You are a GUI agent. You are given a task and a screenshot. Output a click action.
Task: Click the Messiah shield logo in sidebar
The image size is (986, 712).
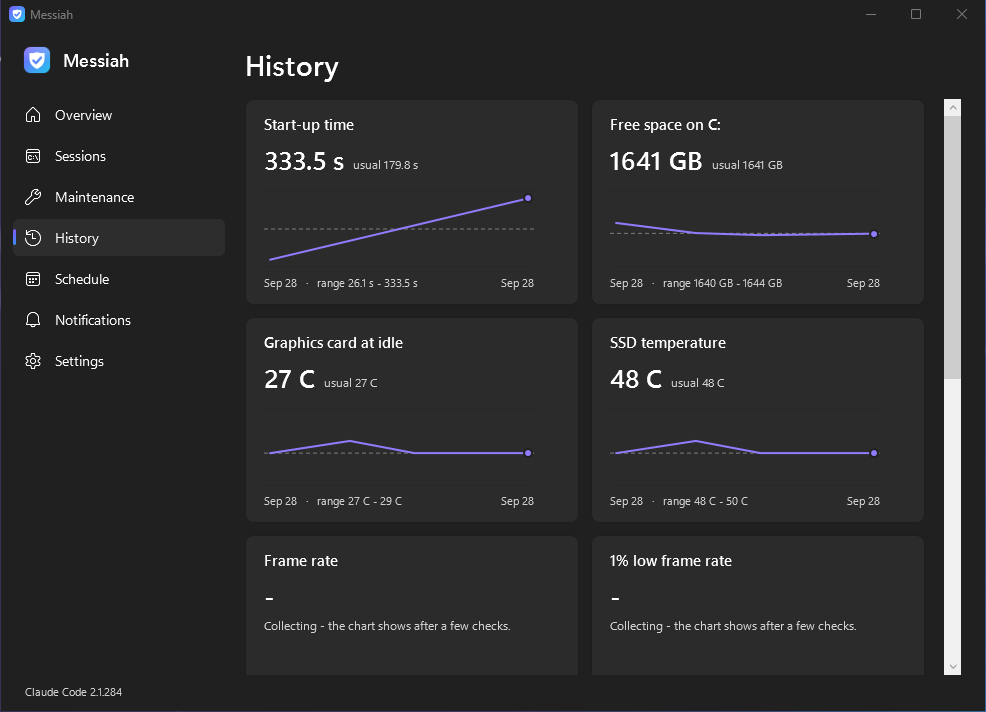(x=37, y=60)
